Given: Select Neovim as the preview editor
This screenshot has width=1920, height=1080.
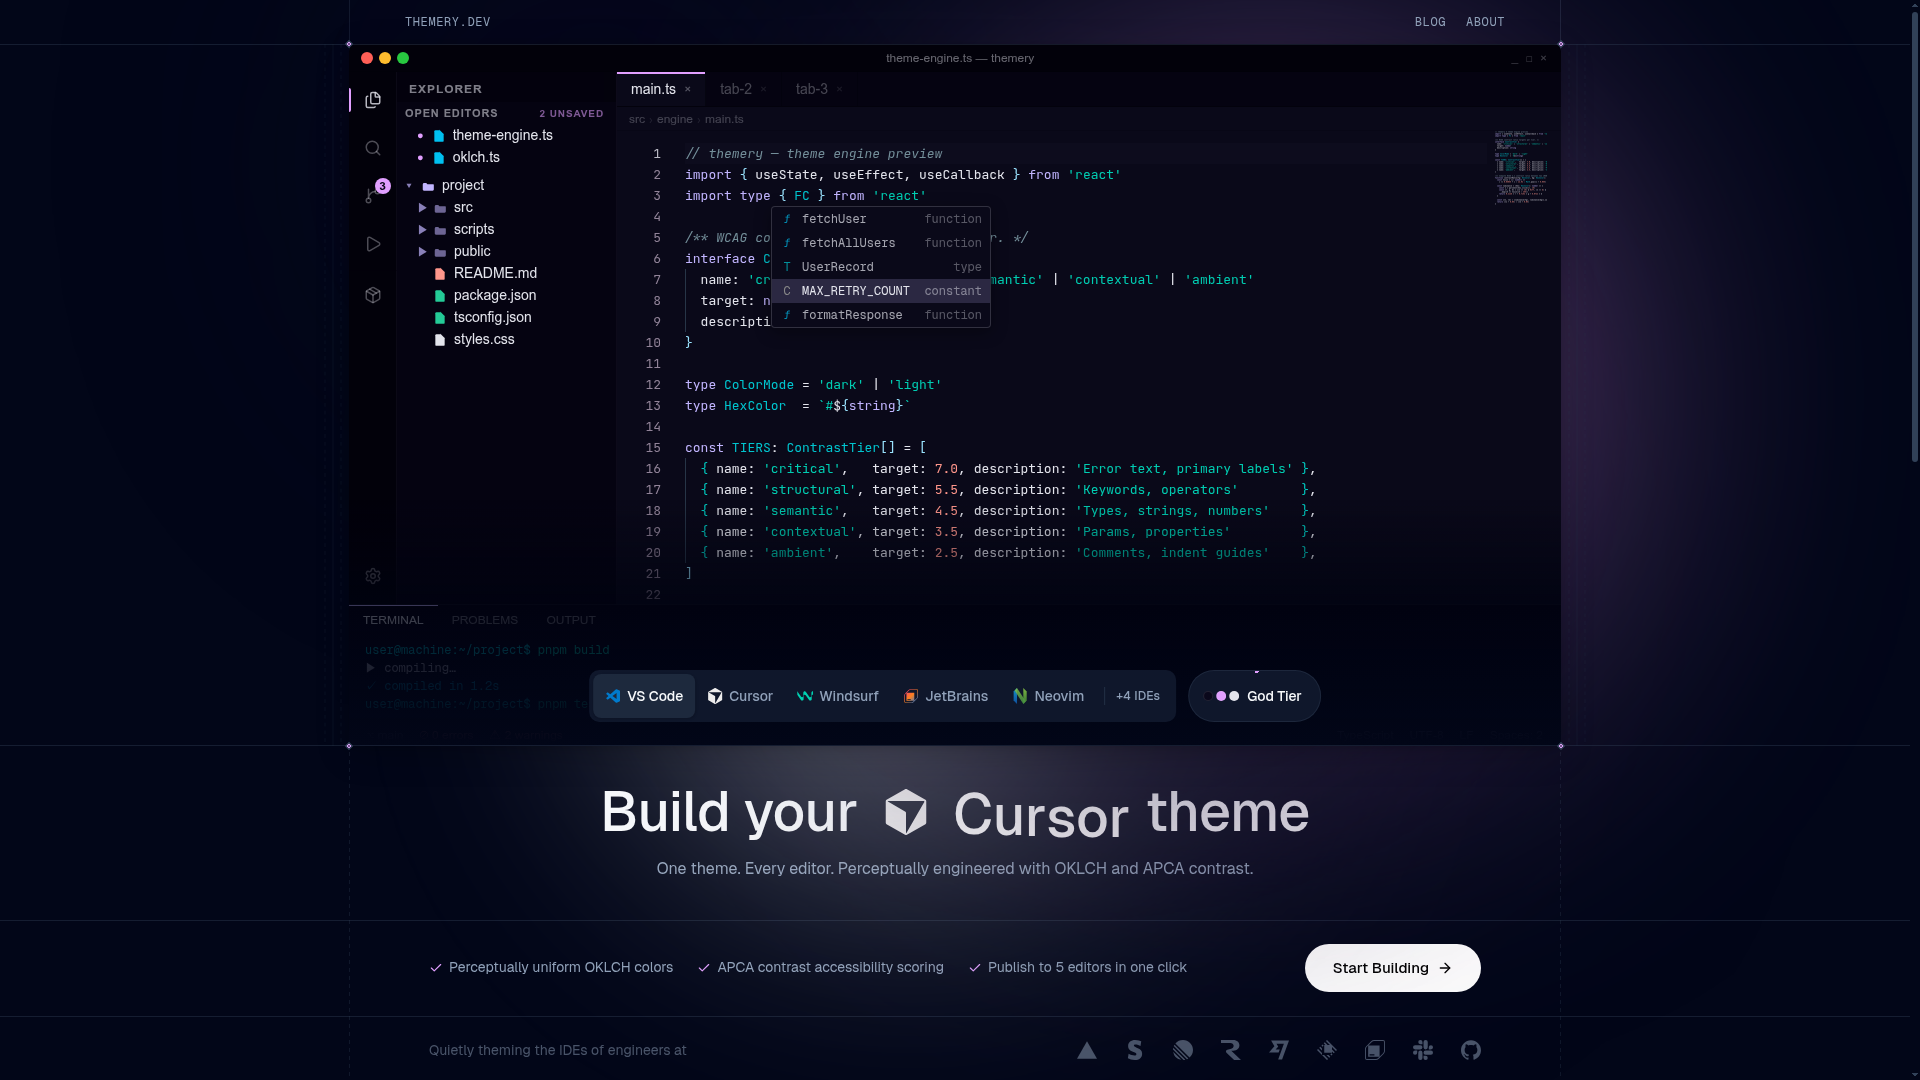Looking at the screenshot, I should (x=1048, y=696).
